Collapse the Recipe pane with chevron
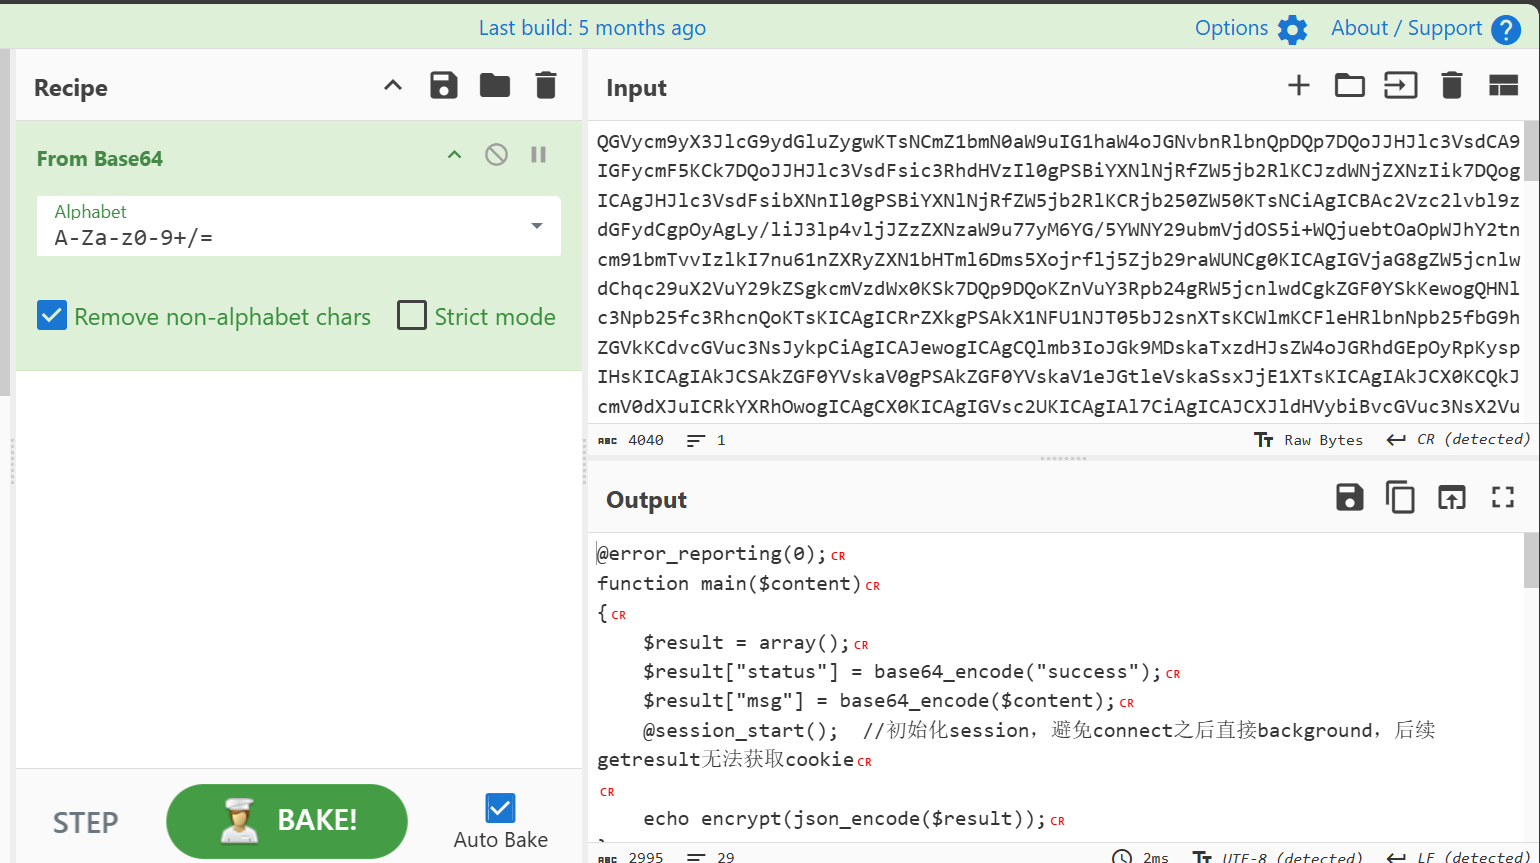The width and height of the screenshot is (1540, 863). click(x=393, y=86)
